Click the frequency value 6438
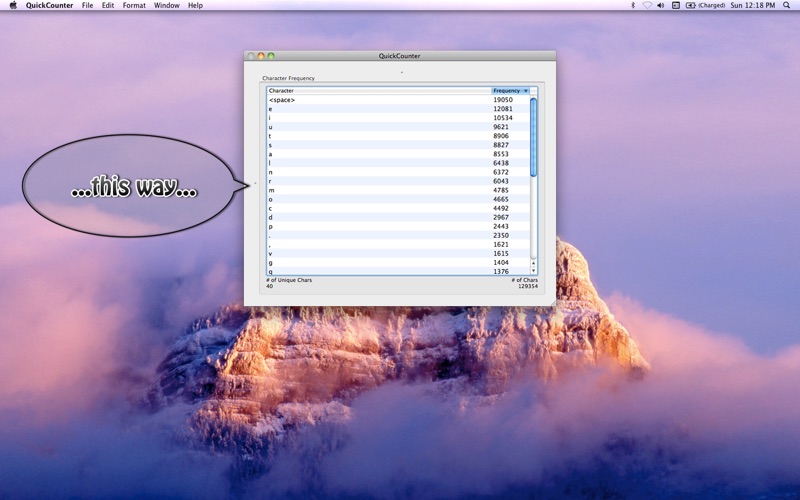The image size is (800, 500). [501, 163]
